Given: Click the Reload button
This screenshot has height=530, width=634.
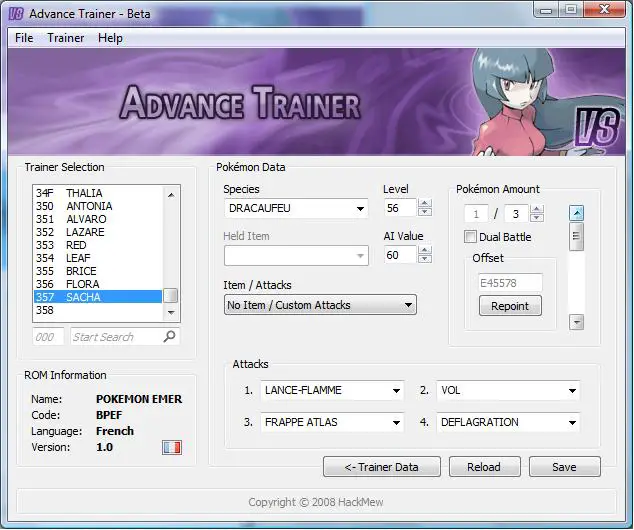Looking at the screenshot, I should (484, 467).
